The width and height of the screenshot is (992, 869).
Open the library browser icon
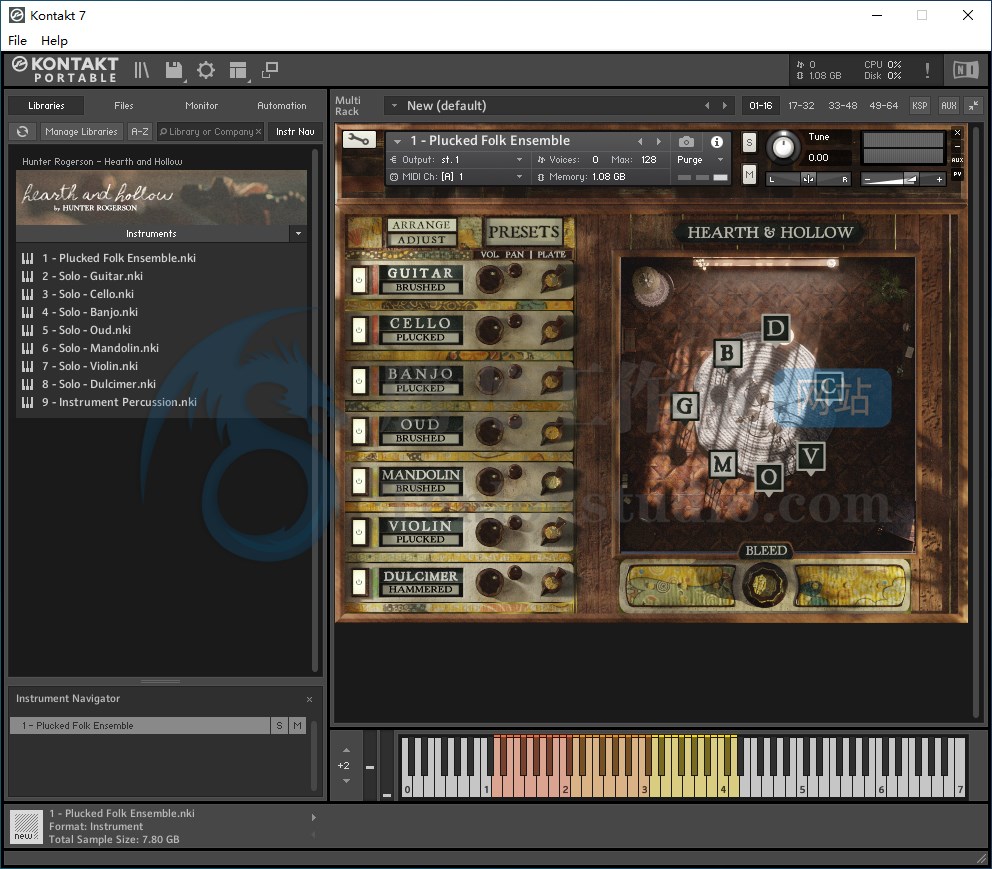[x=141, y=70]
